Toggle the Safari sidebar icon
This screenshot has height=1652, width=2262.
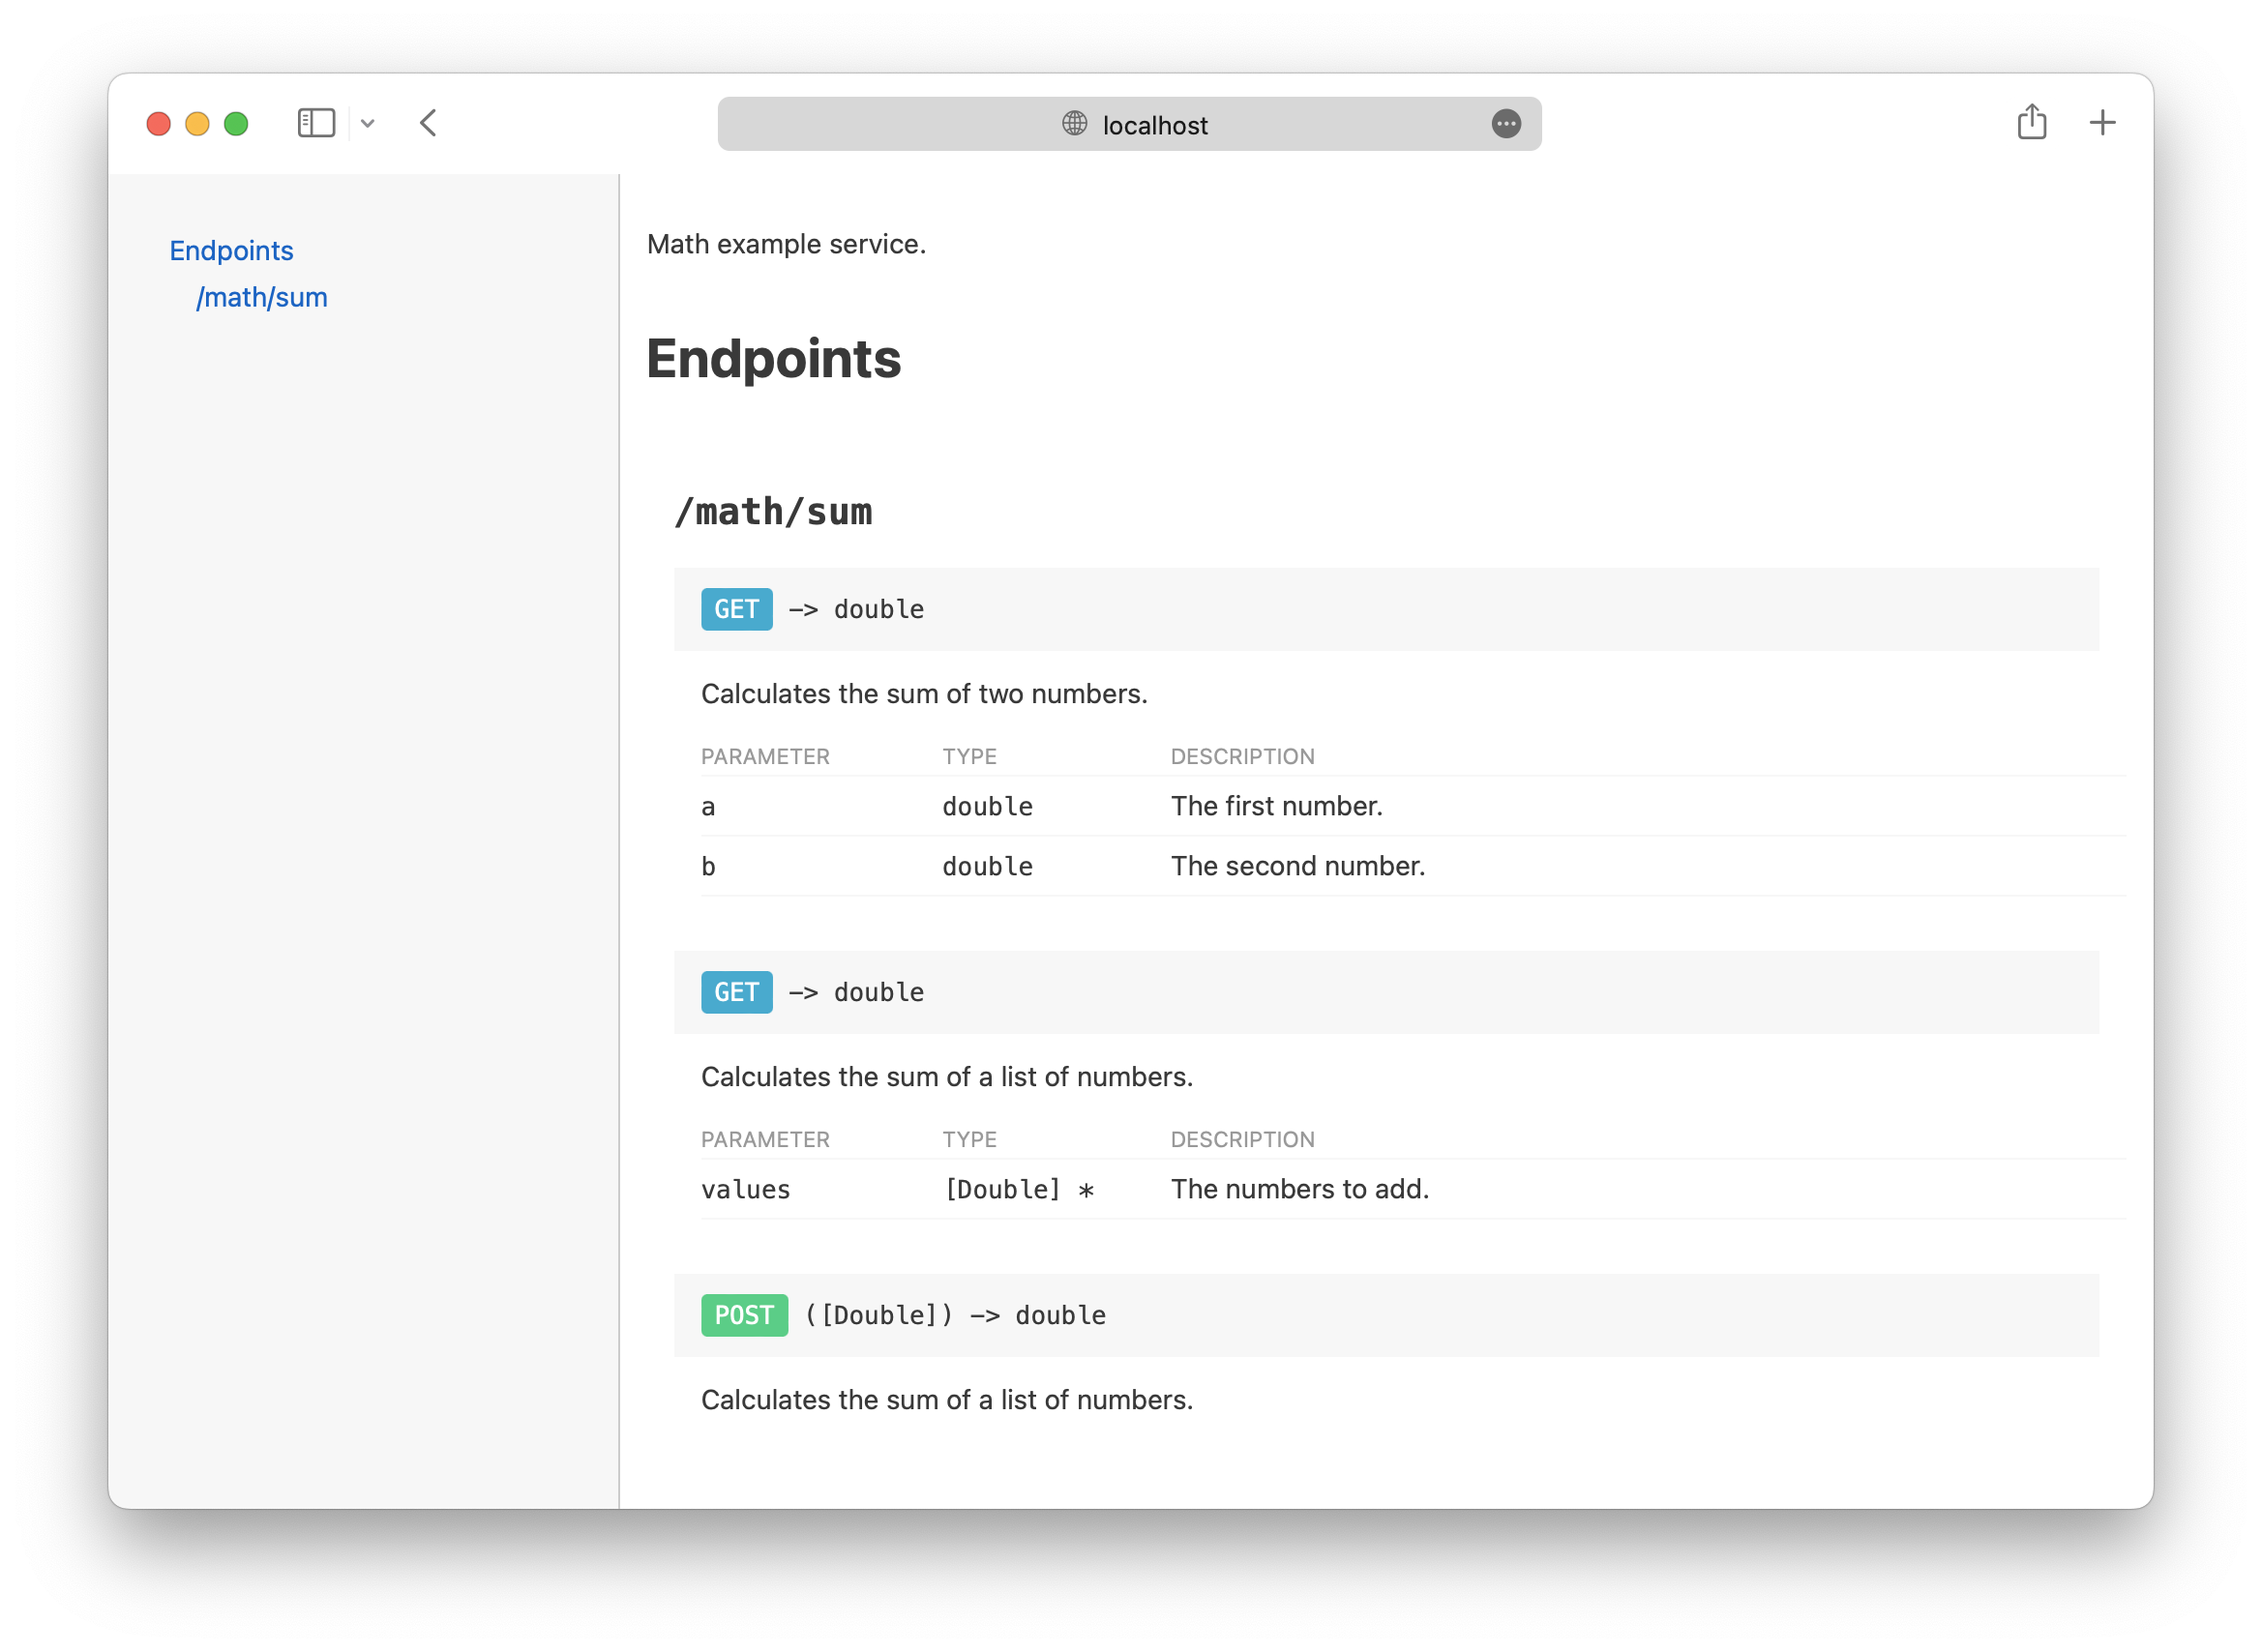(316, 123)
